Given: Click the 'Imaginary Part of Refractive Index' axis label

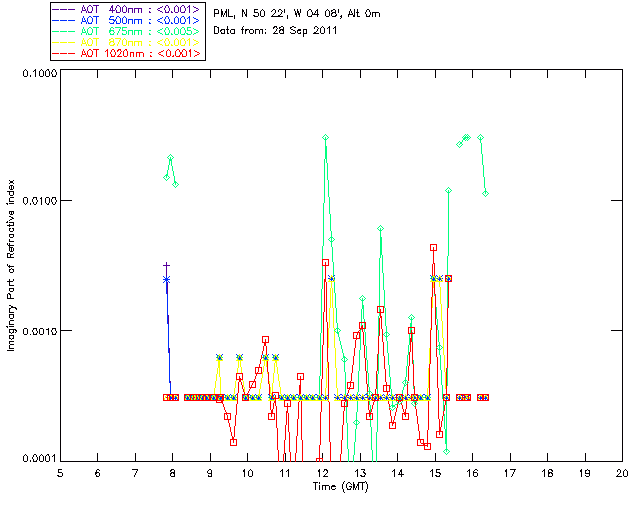Looking at the screenshot, I should pyautogui.click(x=11, y=265).
